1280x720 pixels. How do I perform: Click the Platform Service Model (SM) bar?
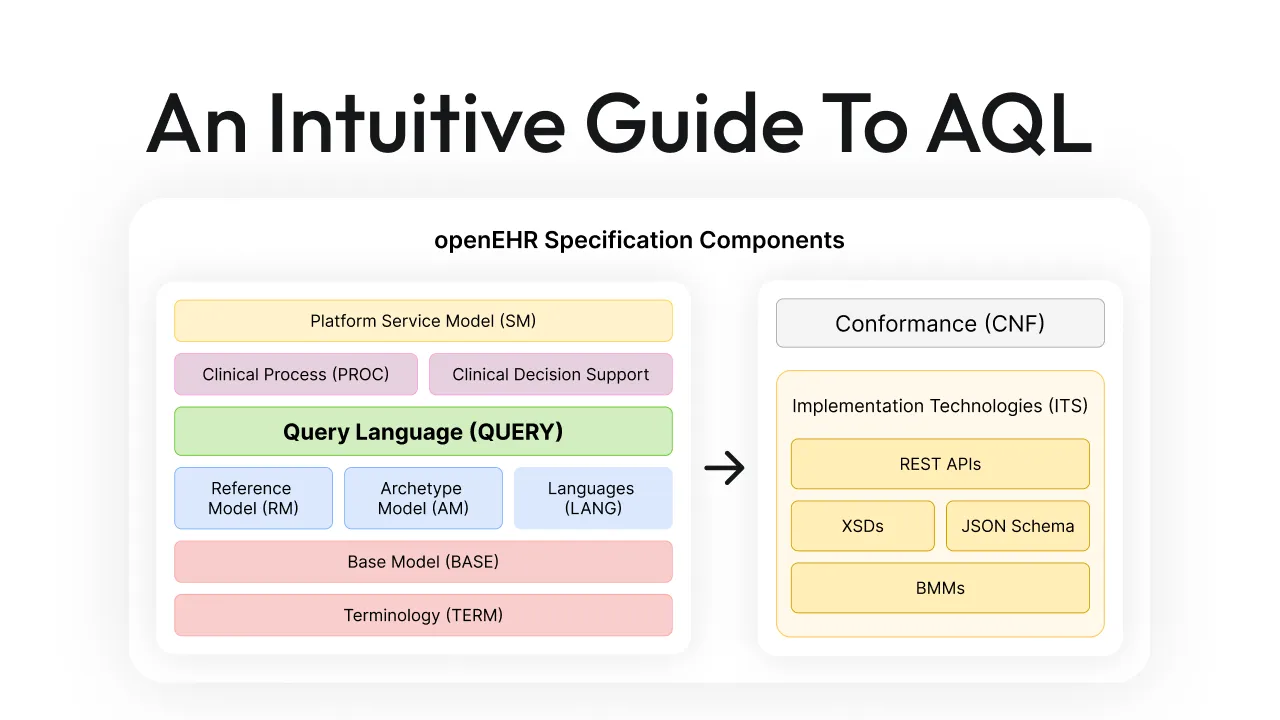coord(423,320)
